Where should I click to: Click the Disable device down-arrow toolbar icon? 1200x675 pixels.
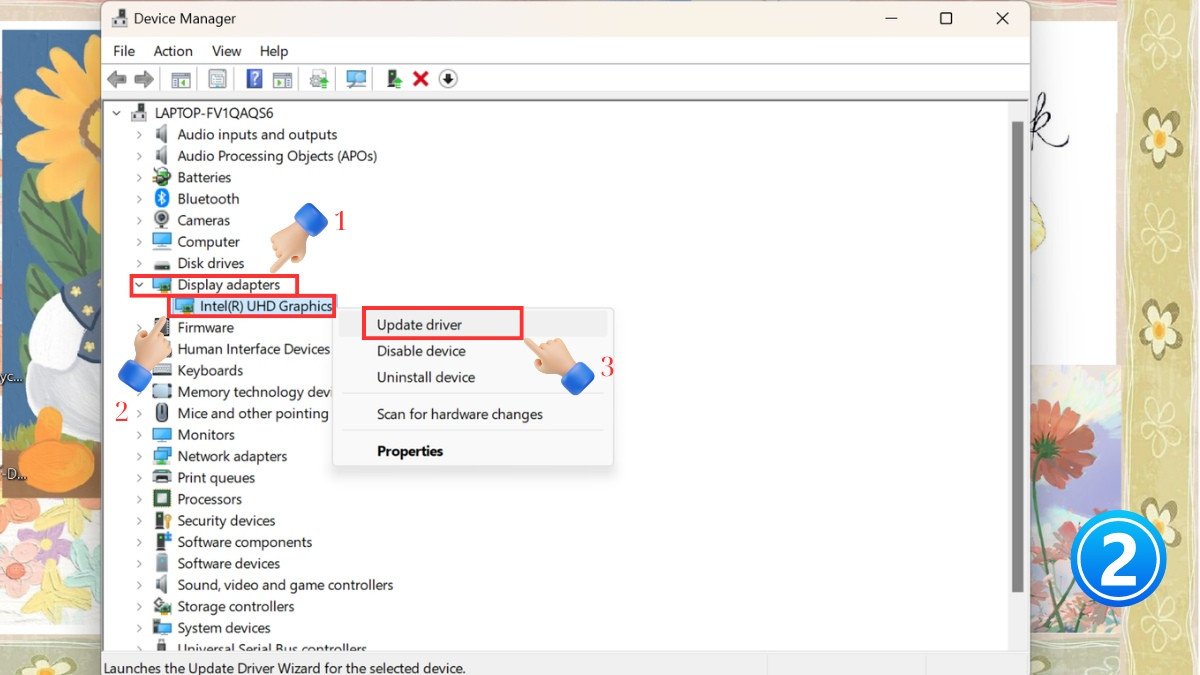click(447, 78)
